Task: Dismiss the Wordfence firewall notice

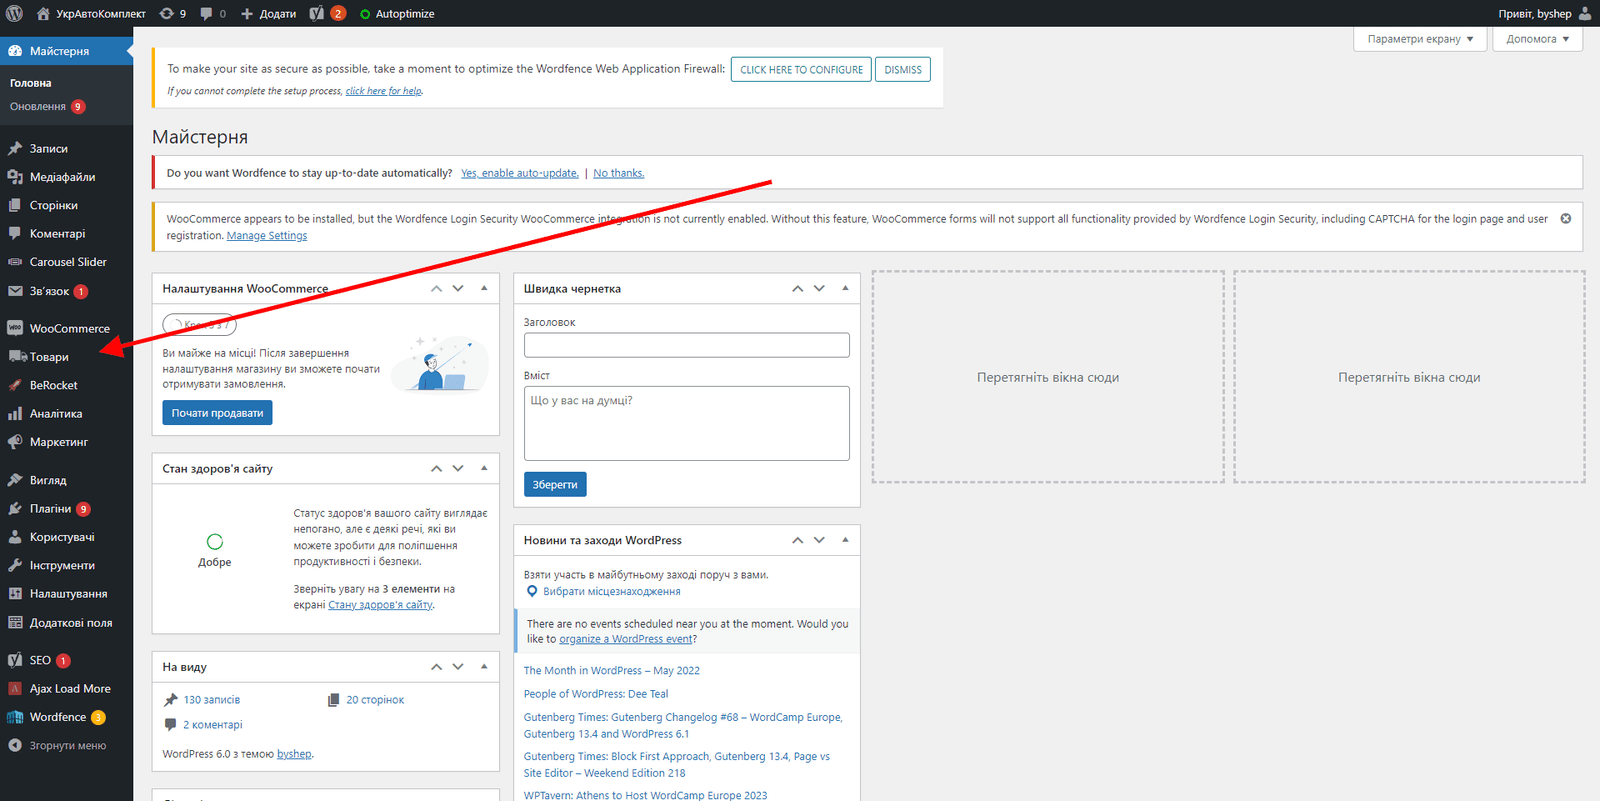Action: click(903, 69)
